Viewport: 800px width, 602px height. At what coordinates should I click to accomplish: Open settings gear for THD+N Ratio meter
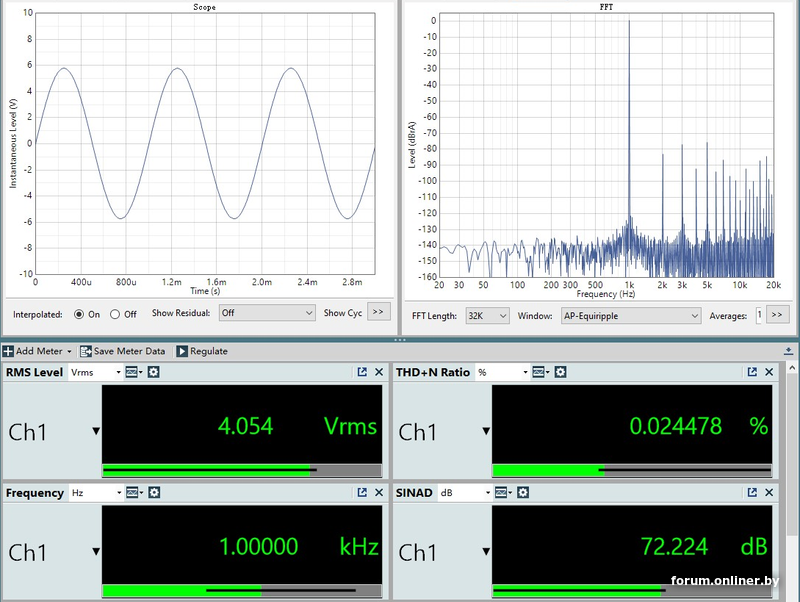[561, 372]
